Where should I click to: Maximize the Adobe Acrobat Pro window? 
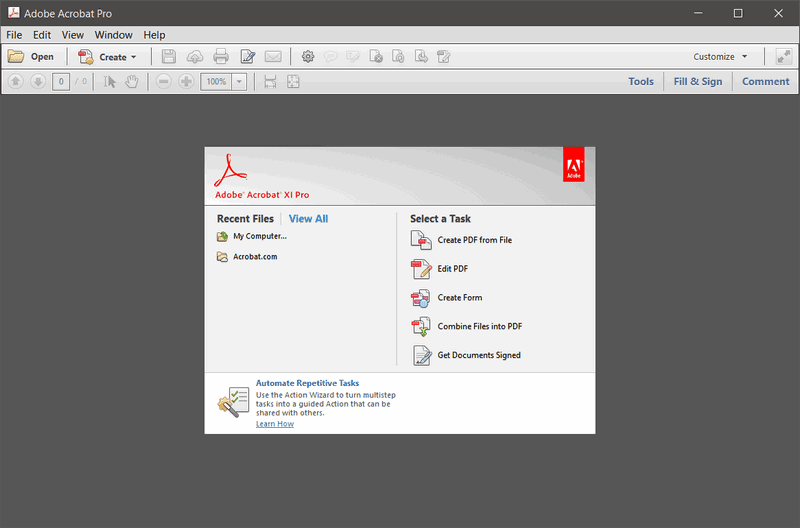click(738, 13)
